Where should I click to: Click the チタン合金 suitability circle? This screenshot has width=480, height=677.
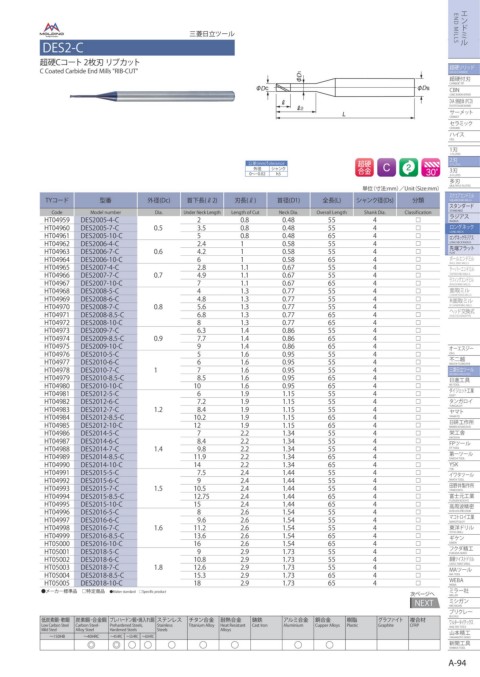click(x=203, y=645)
